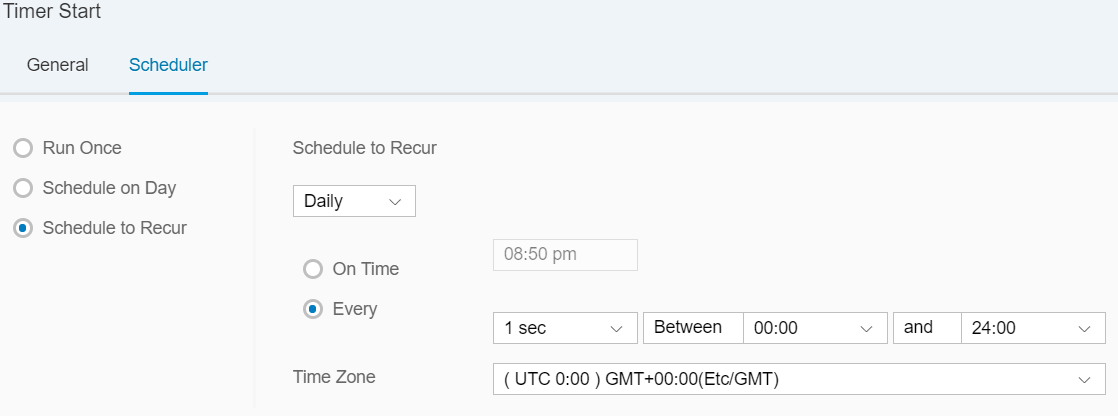Viewport: 1118px width, 416px height.
Task: Select the Schedule to Recur radio button
Action: coord(23,228)
